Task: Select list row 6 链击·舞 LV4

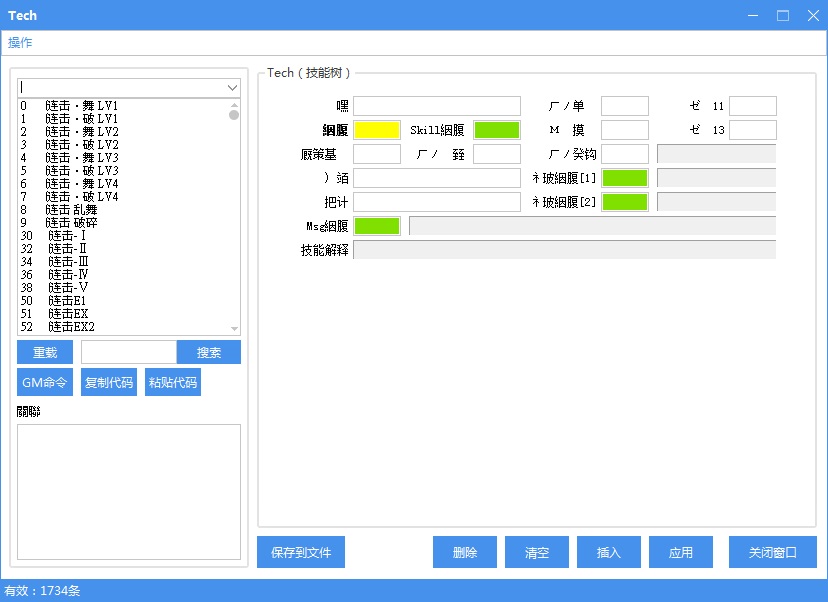Action: pos(124,184)
